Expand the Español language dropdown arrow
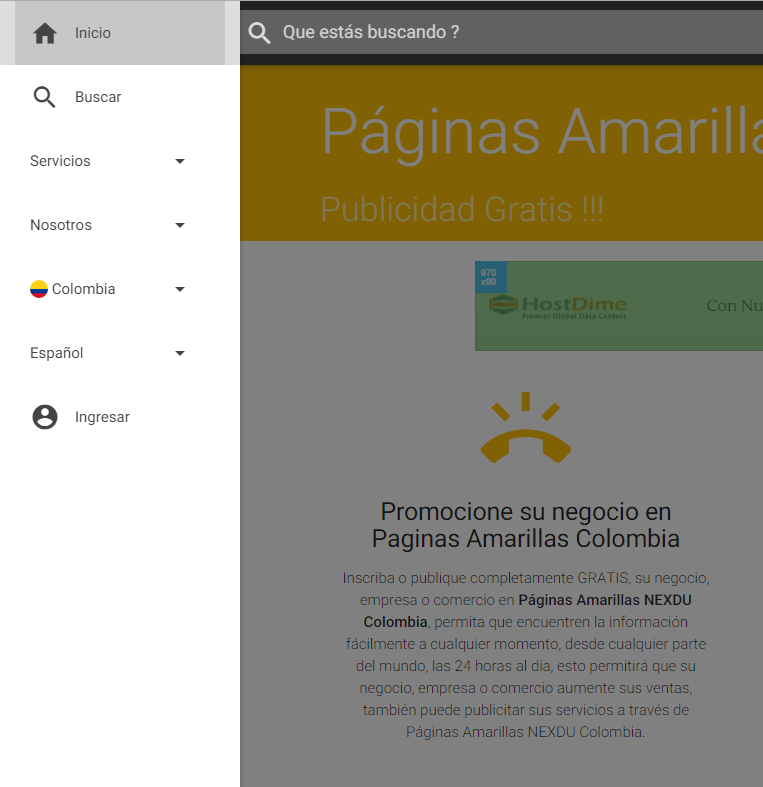Screen dimensions: 763x787 [180, 353]
